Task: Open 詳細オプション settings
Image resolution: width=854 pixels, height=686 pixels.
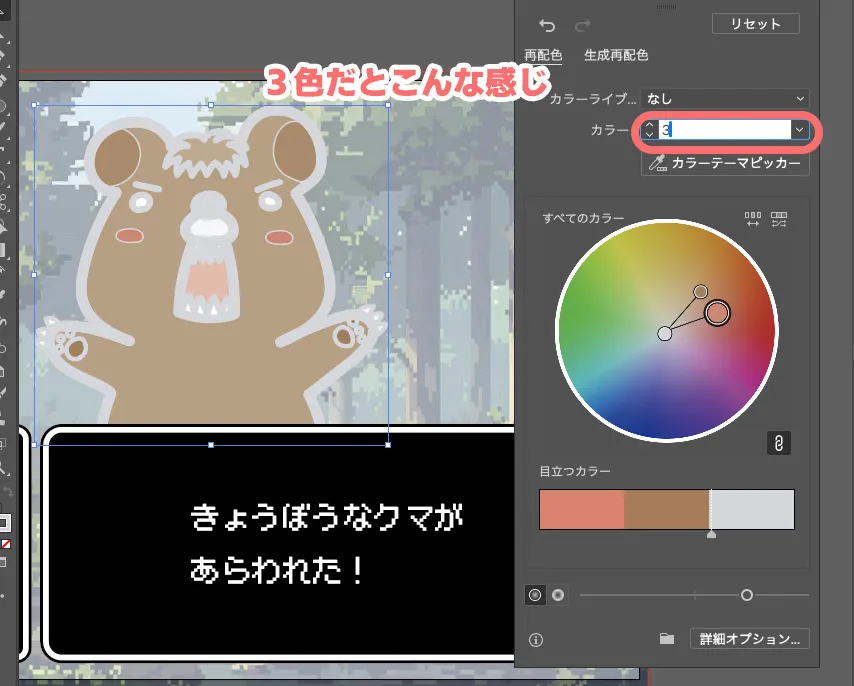Action: coord(750,638)
